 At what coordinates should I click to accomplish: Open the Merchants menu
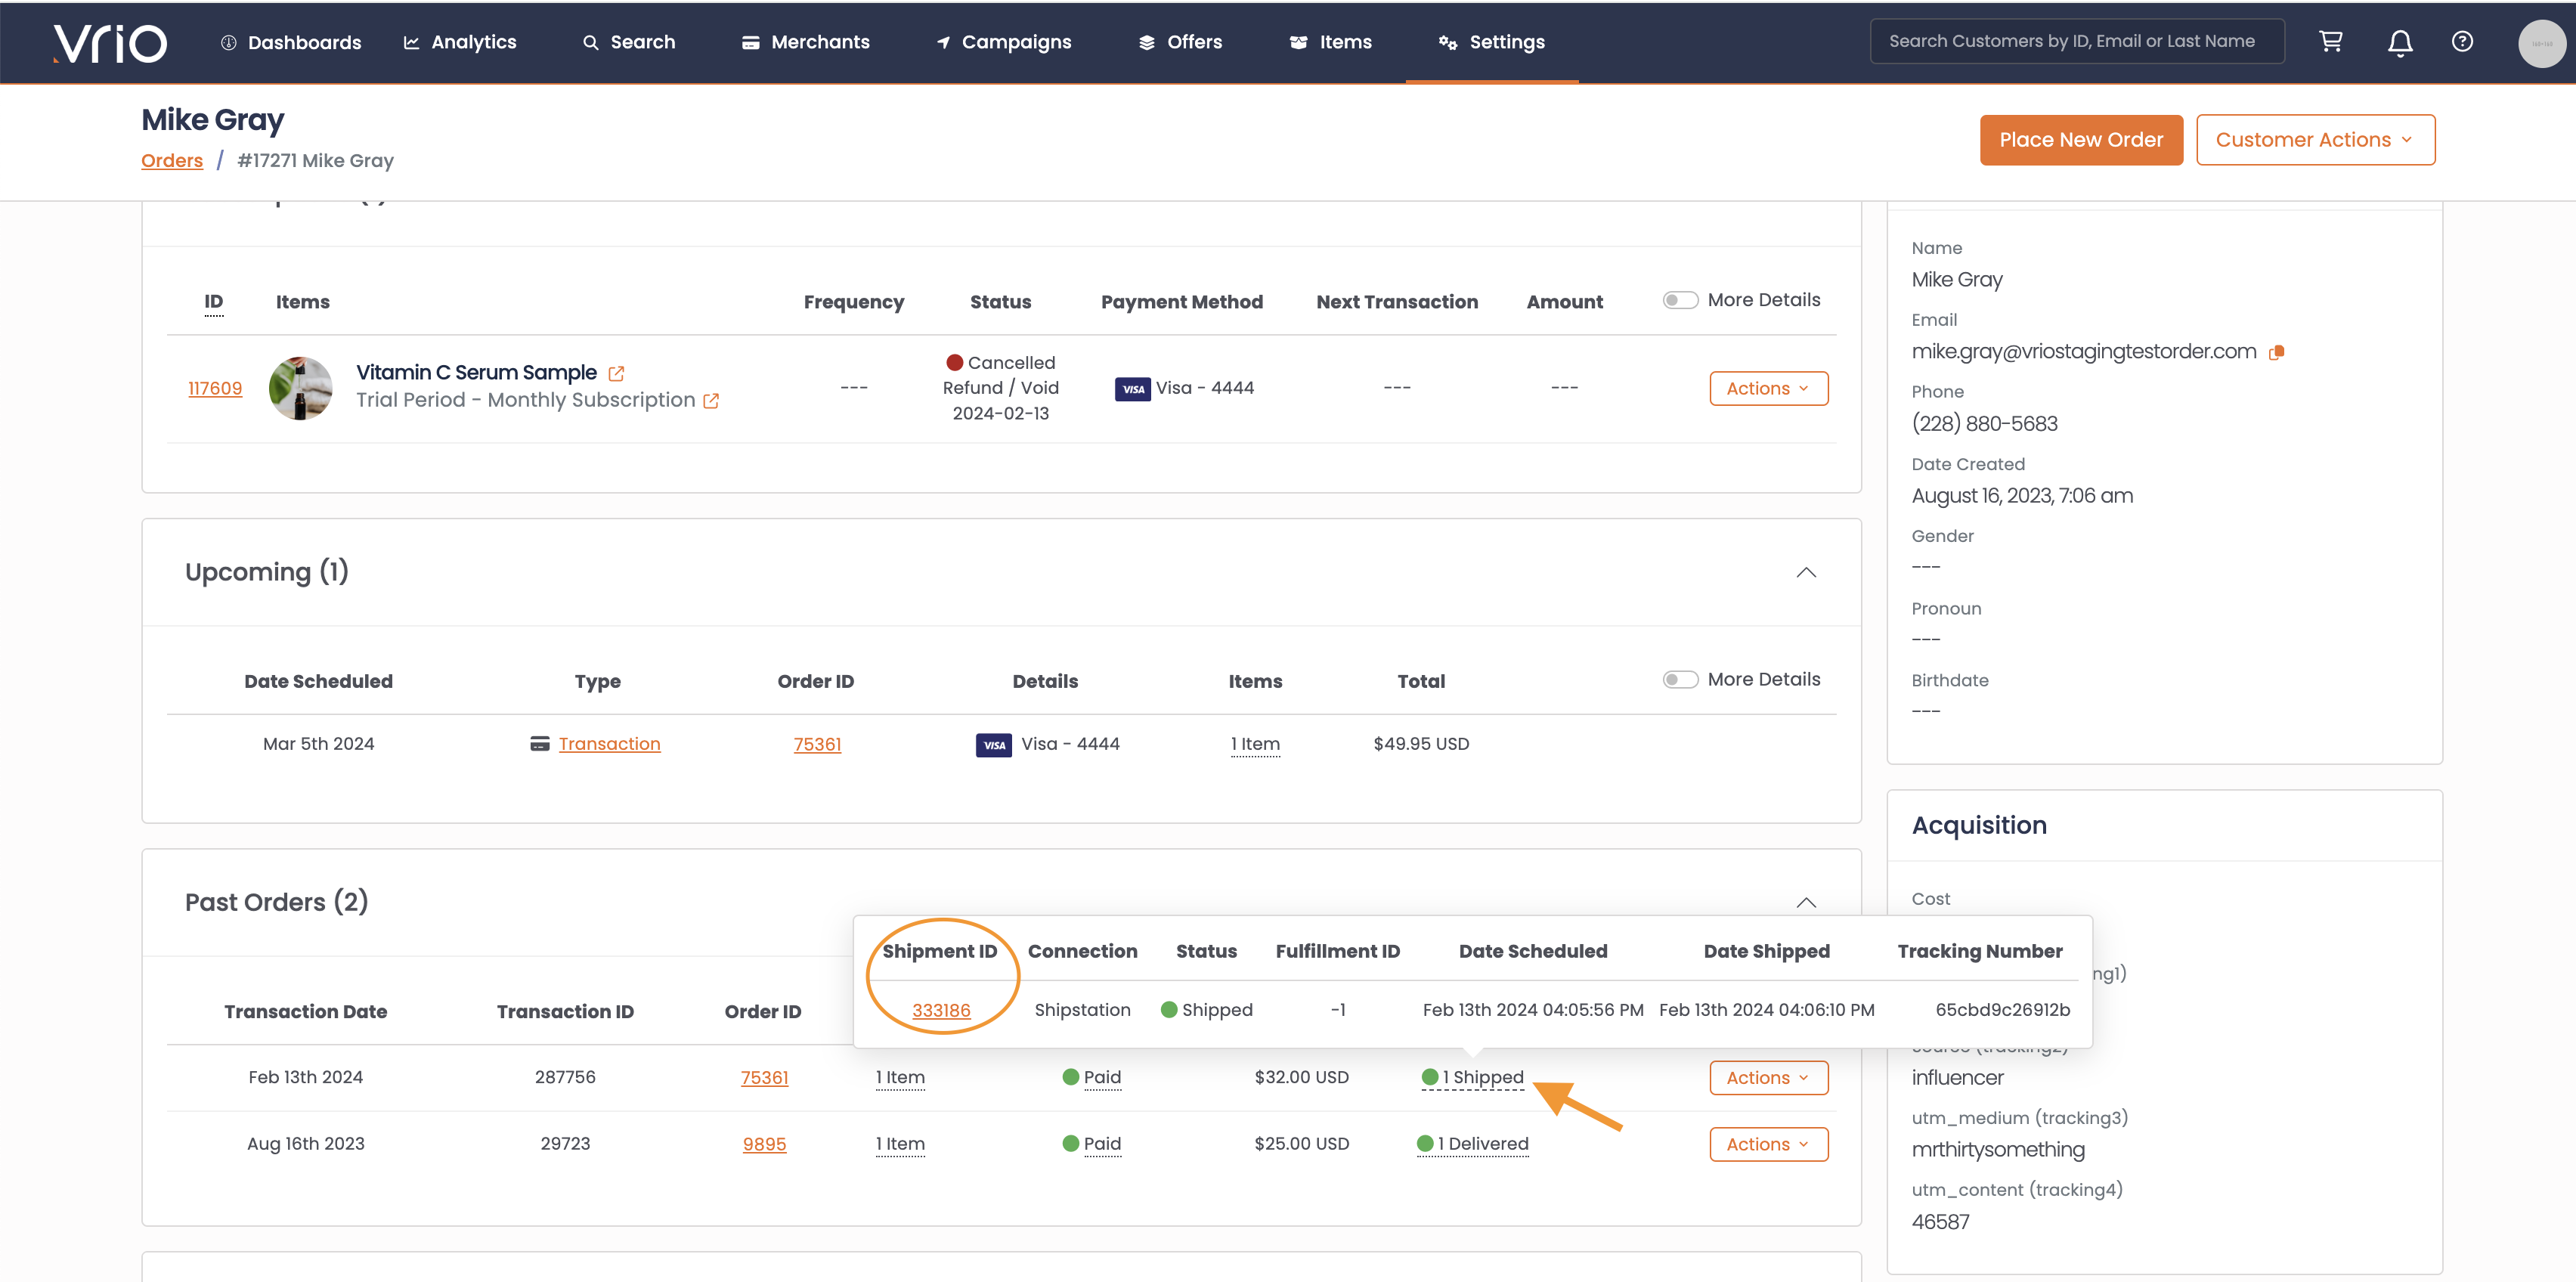[x=806, y=42]
